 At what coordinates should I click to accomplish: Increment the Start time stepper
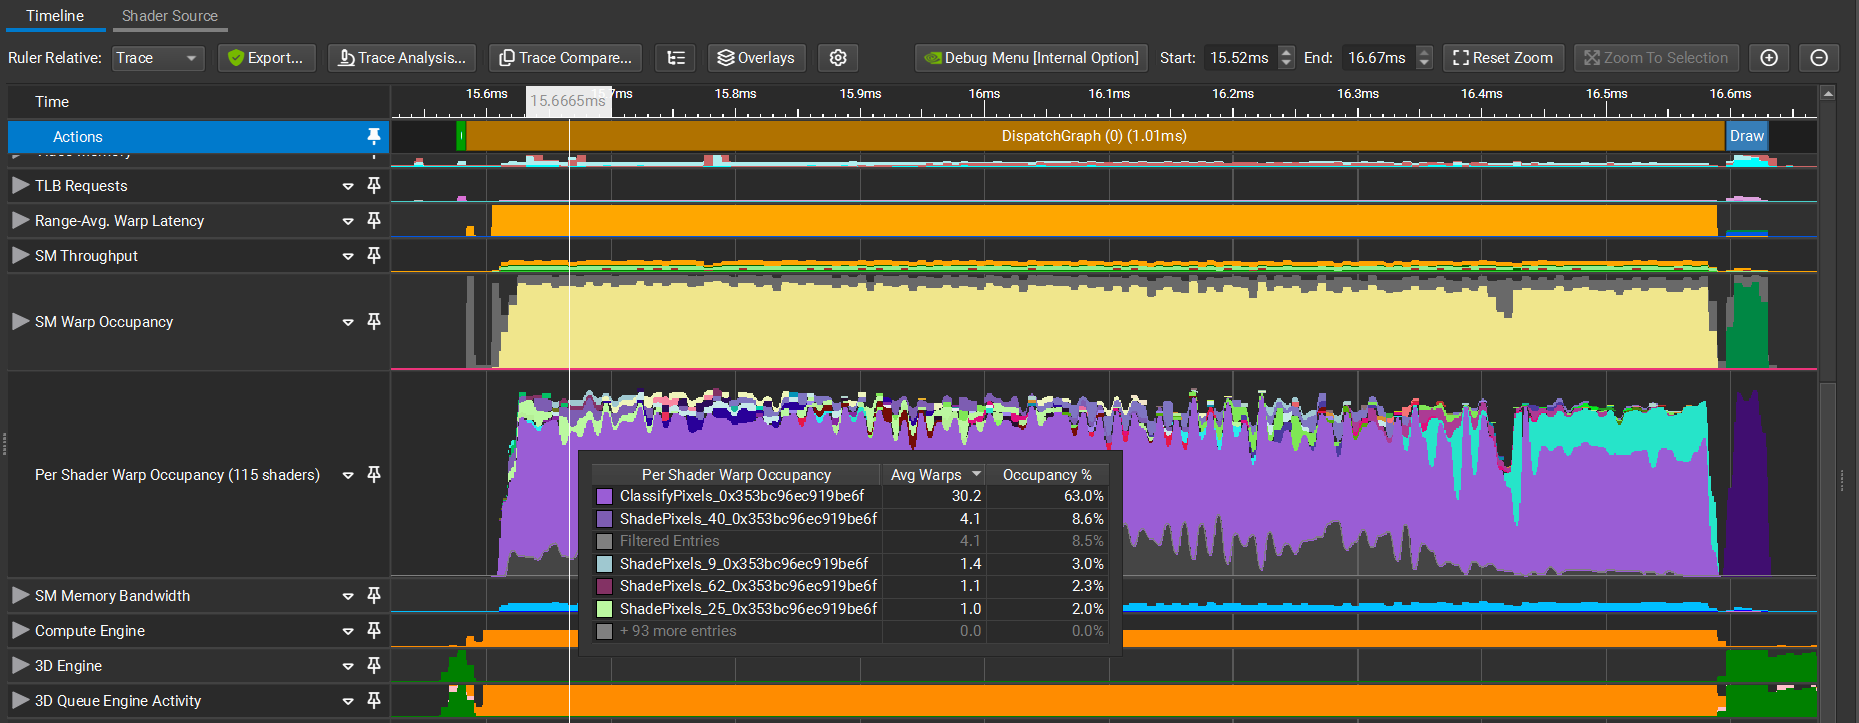coord(1287,52)
